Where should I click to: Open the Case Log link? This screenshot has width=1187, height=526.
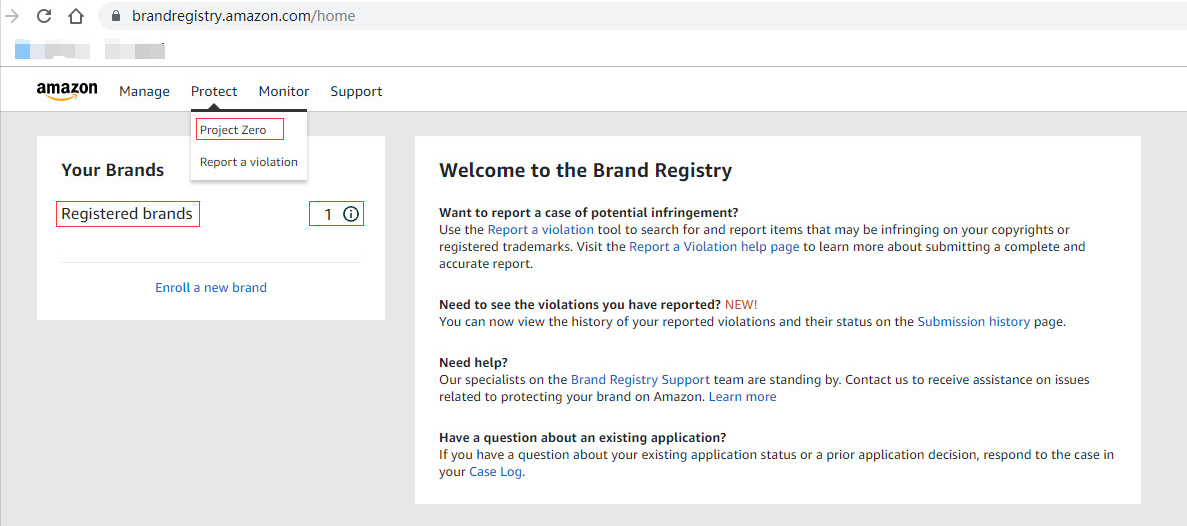(495, 472)
